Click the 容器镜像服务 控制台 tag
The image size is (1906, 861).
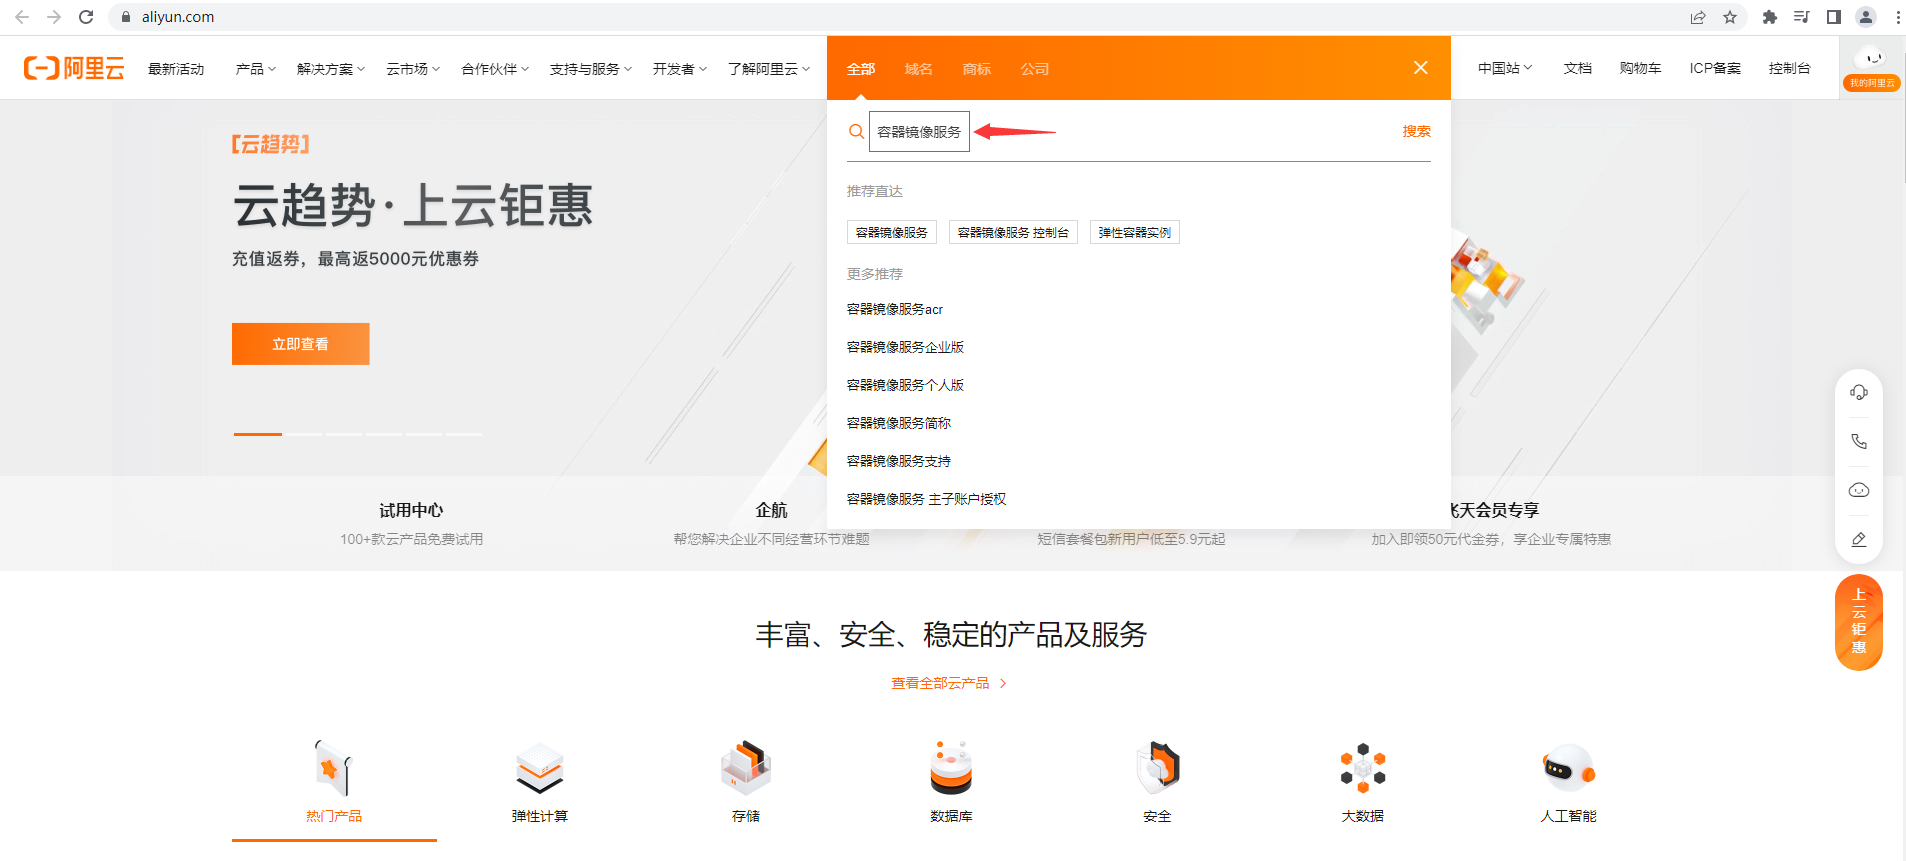point(1013,232)
